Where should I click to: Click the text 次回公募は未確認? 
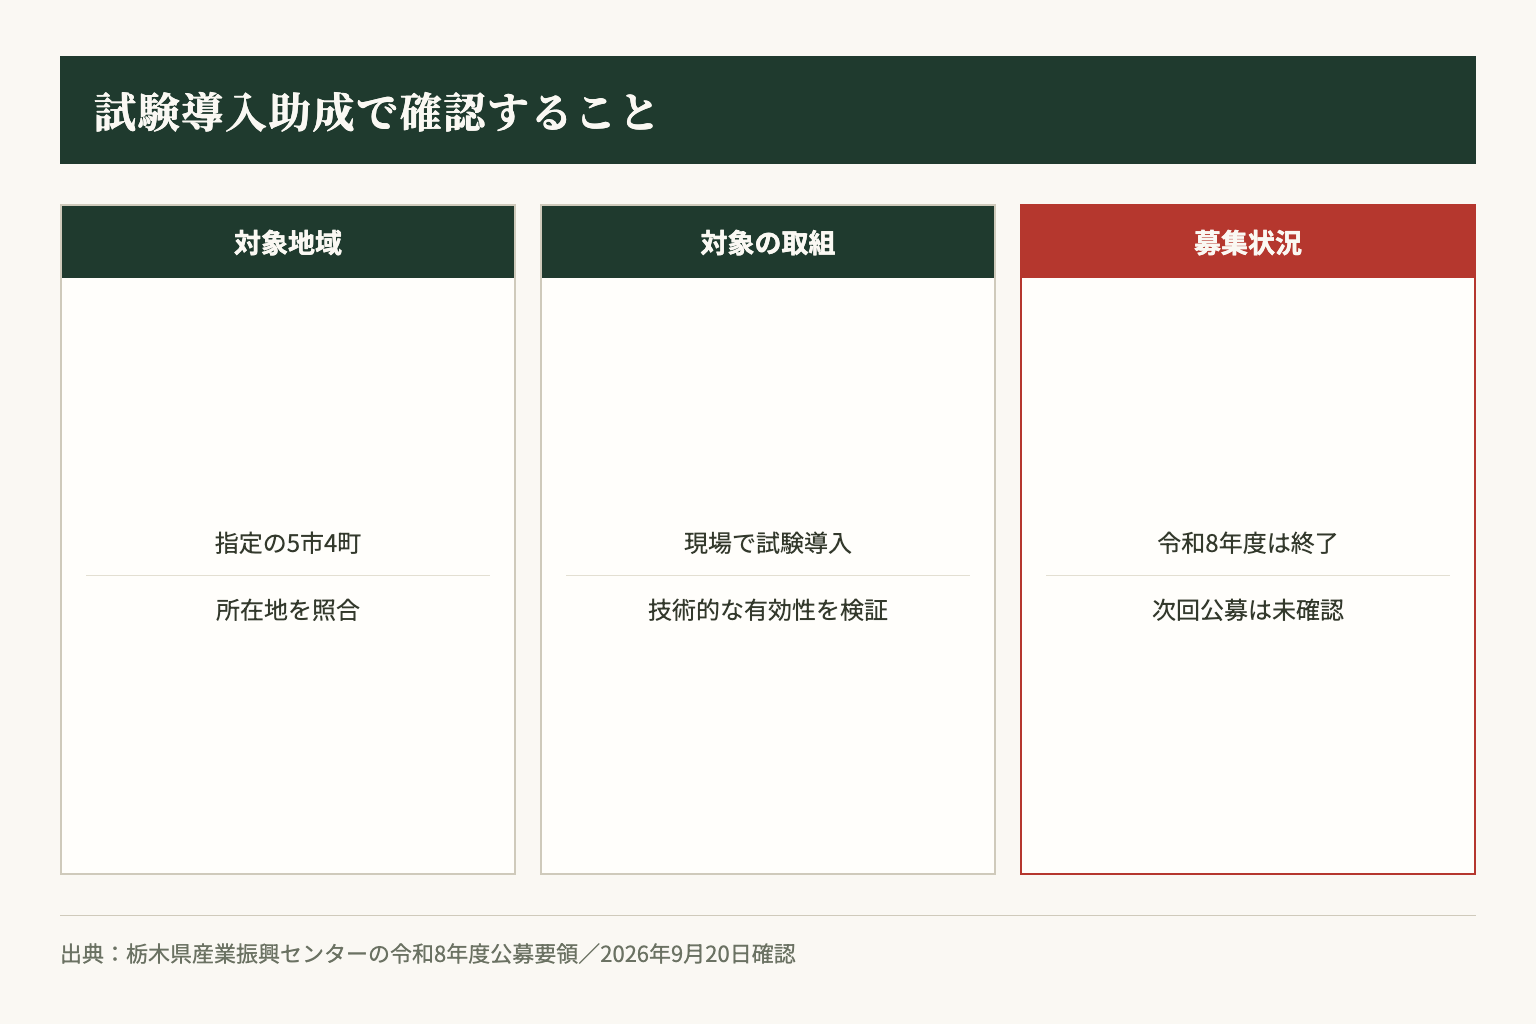1248,610
